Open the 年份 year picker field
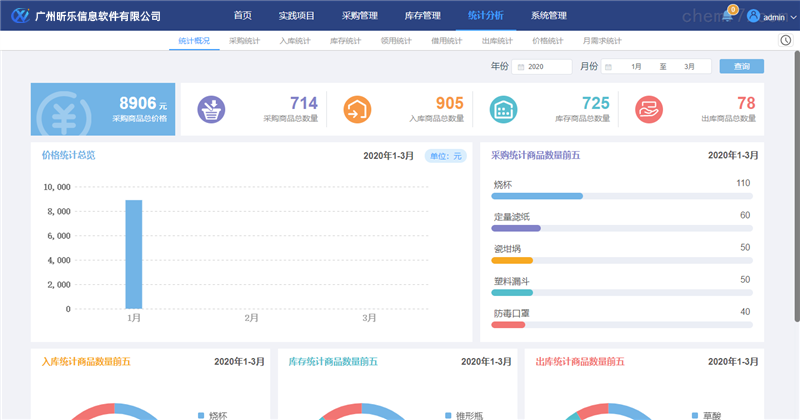The height and width of the screenshot is (420, 800). pos(542,66)
